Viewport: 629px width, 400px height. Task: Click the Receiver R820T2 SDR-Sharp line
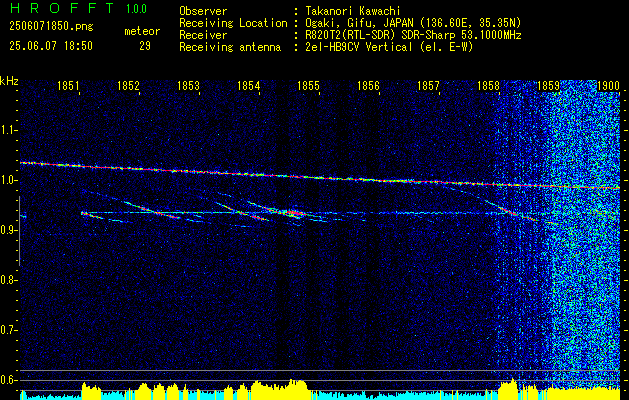point(413,35)
